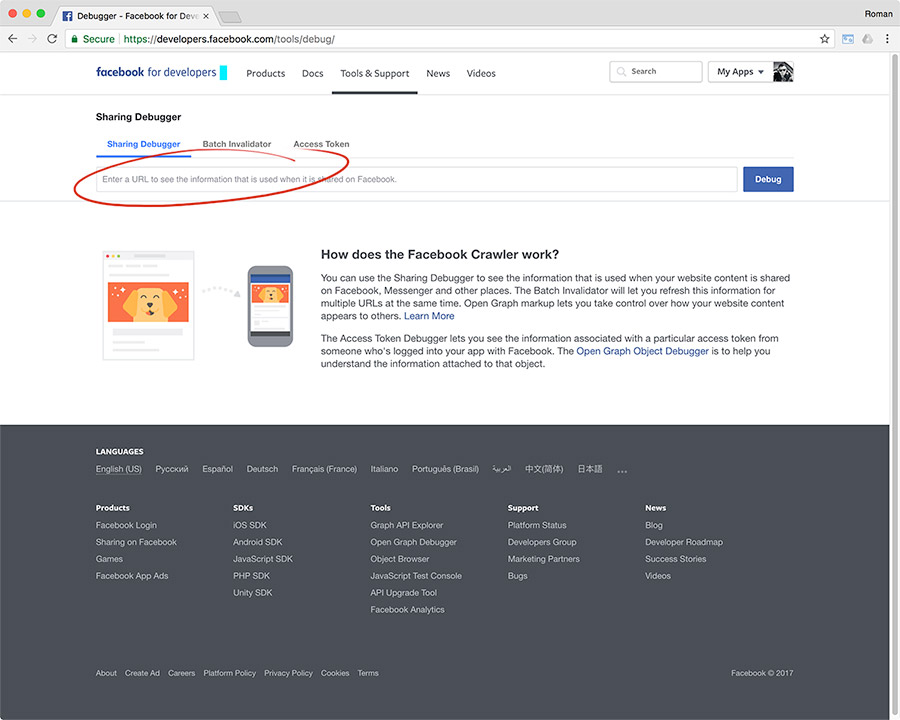This screenshot has height=720, width=900.
Task: Open Graph API Explorer footer link
Action: 407,525
